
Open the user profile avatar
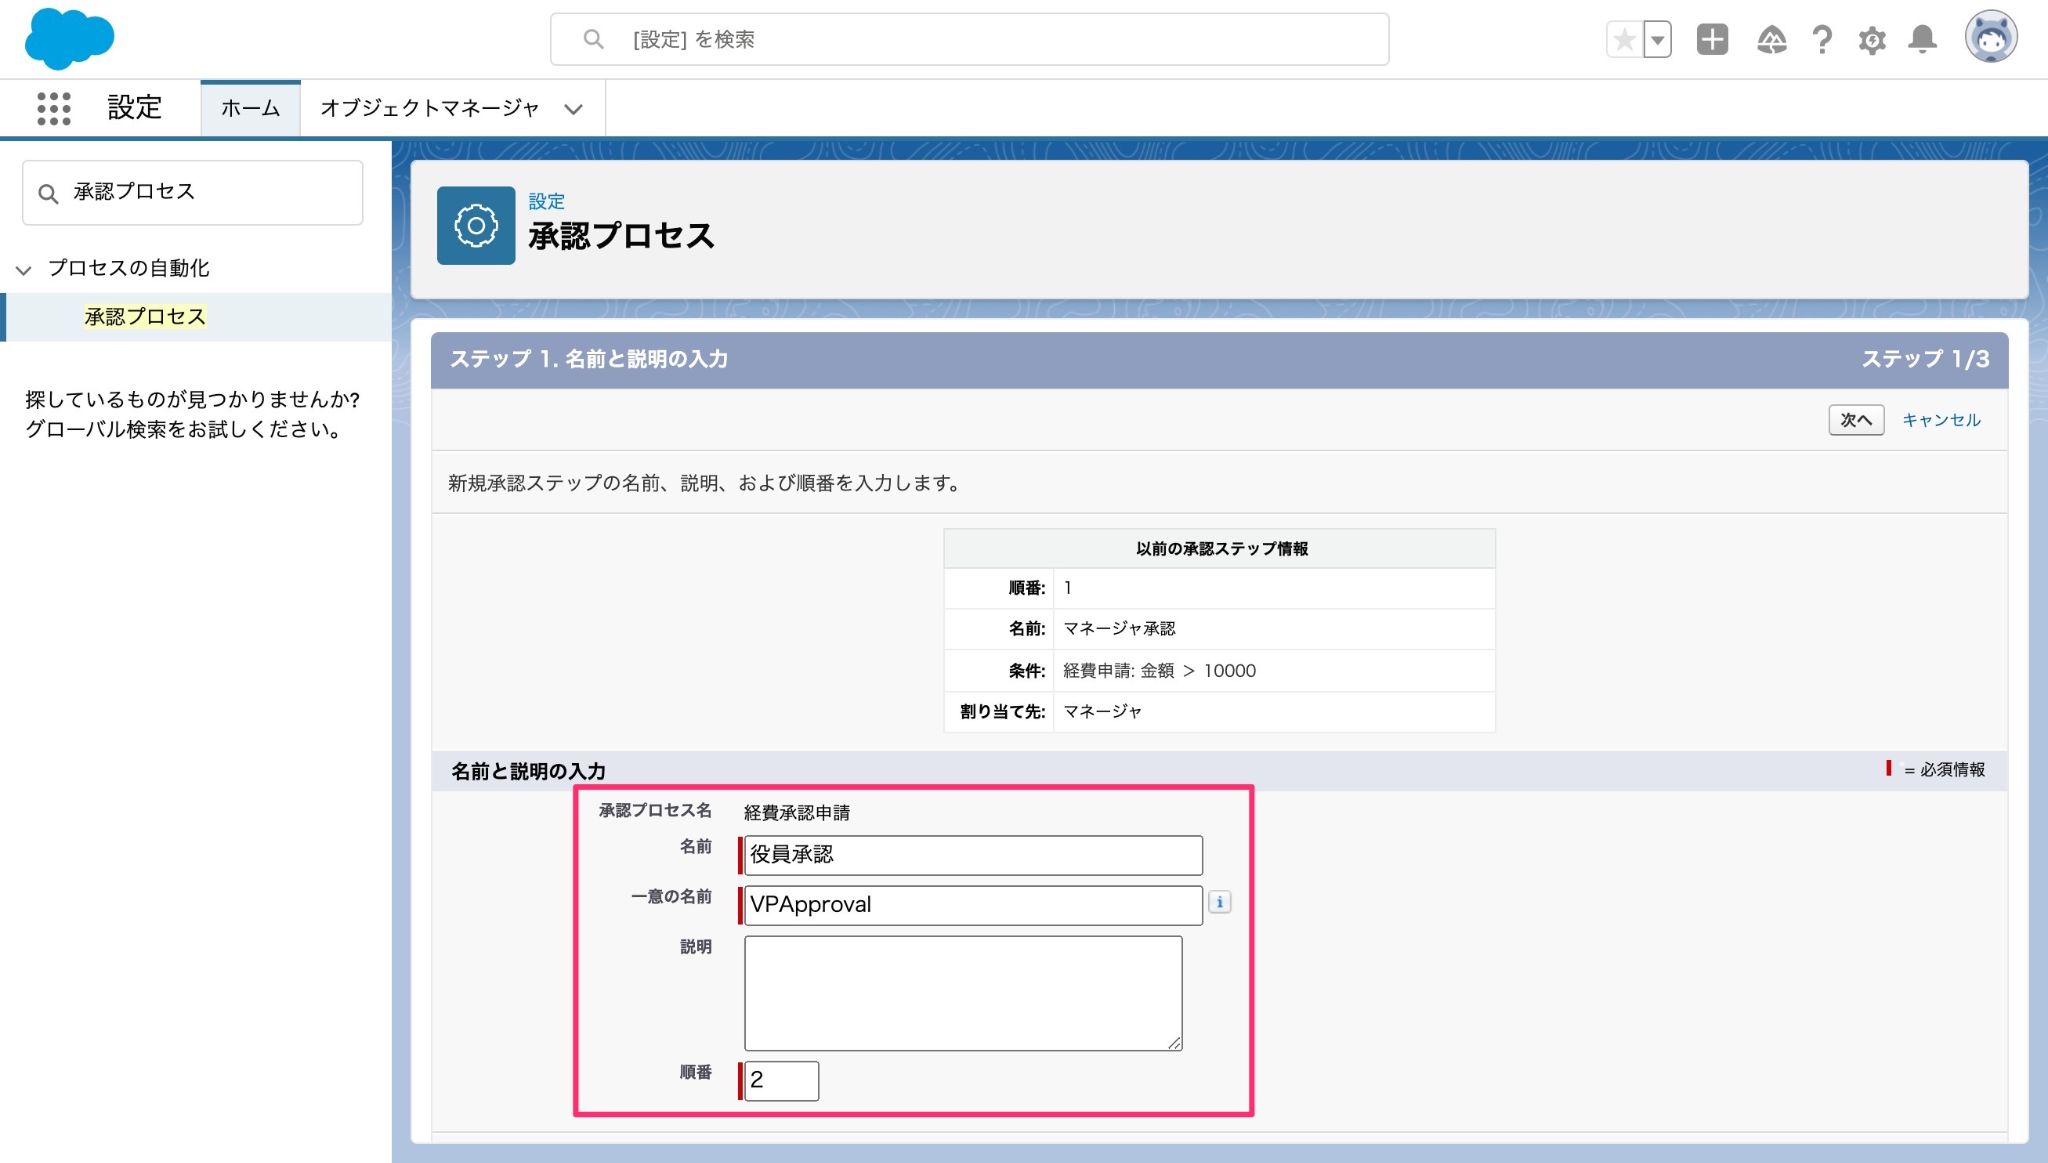1990,38
